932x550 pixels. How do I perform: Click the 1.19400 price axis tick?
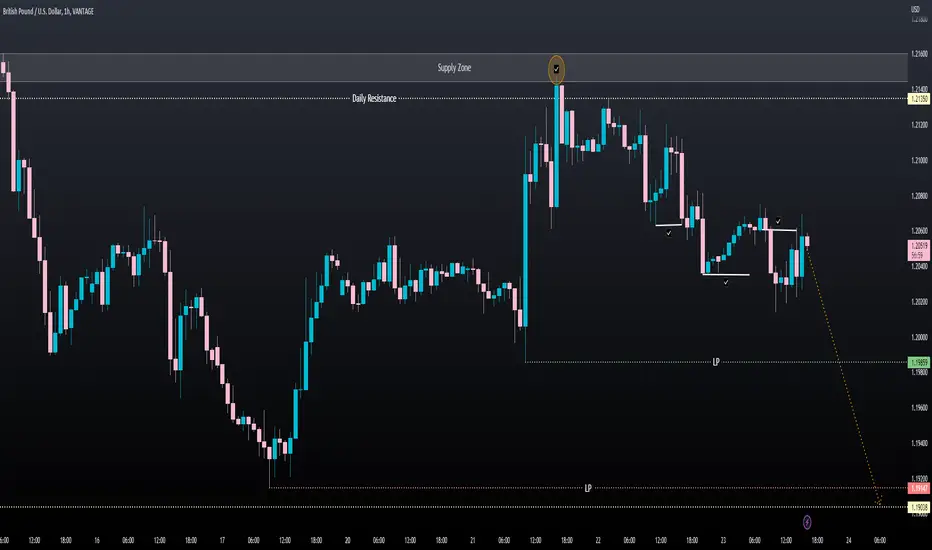pyautogui.click(x=919, y=443)
